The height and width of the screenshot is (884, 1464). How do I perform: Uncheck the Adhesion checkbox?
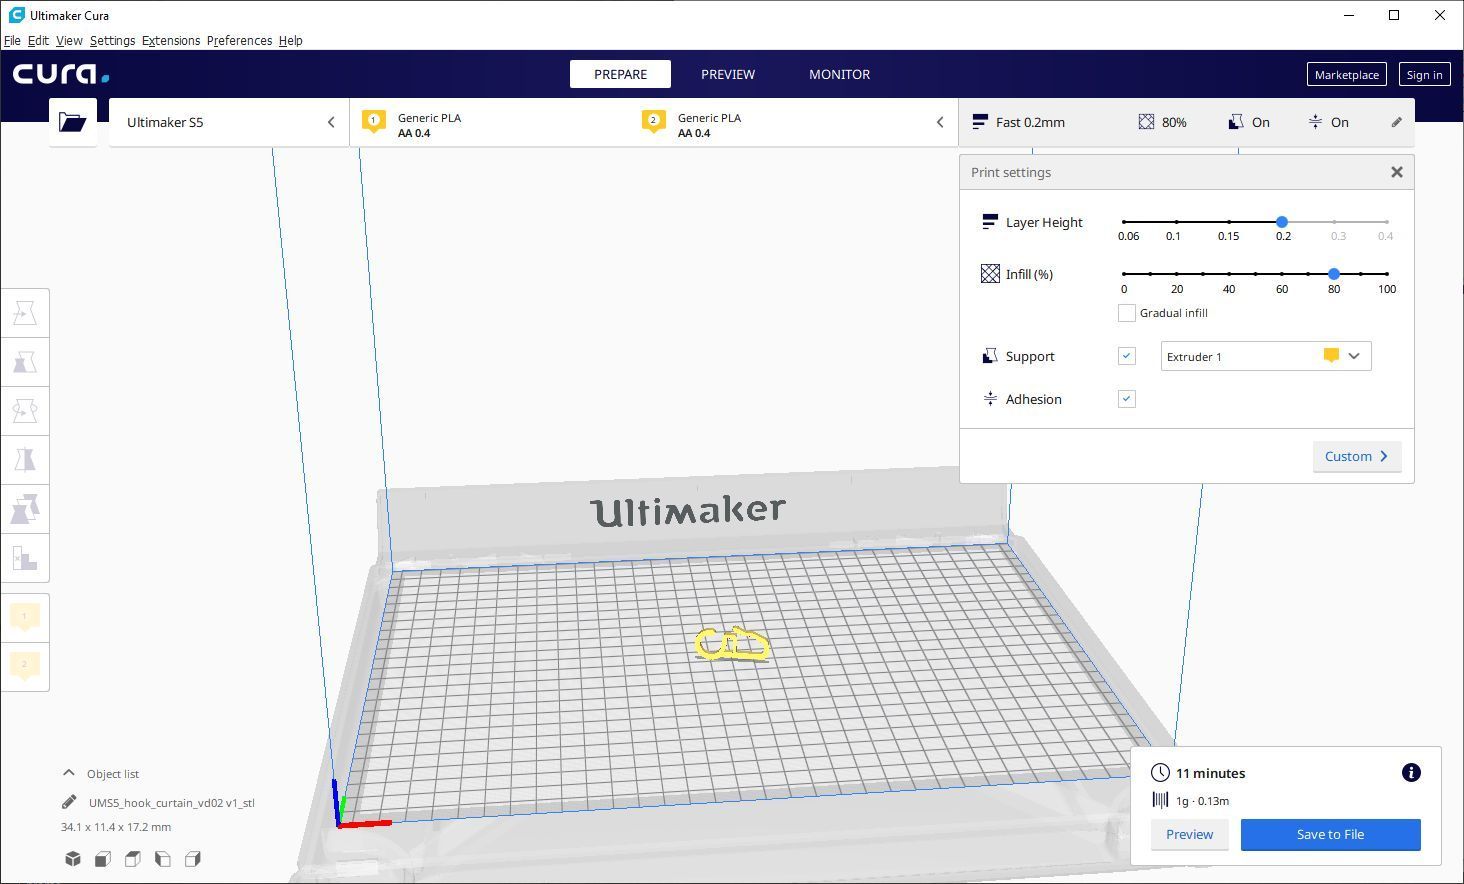click(1127, 399)
